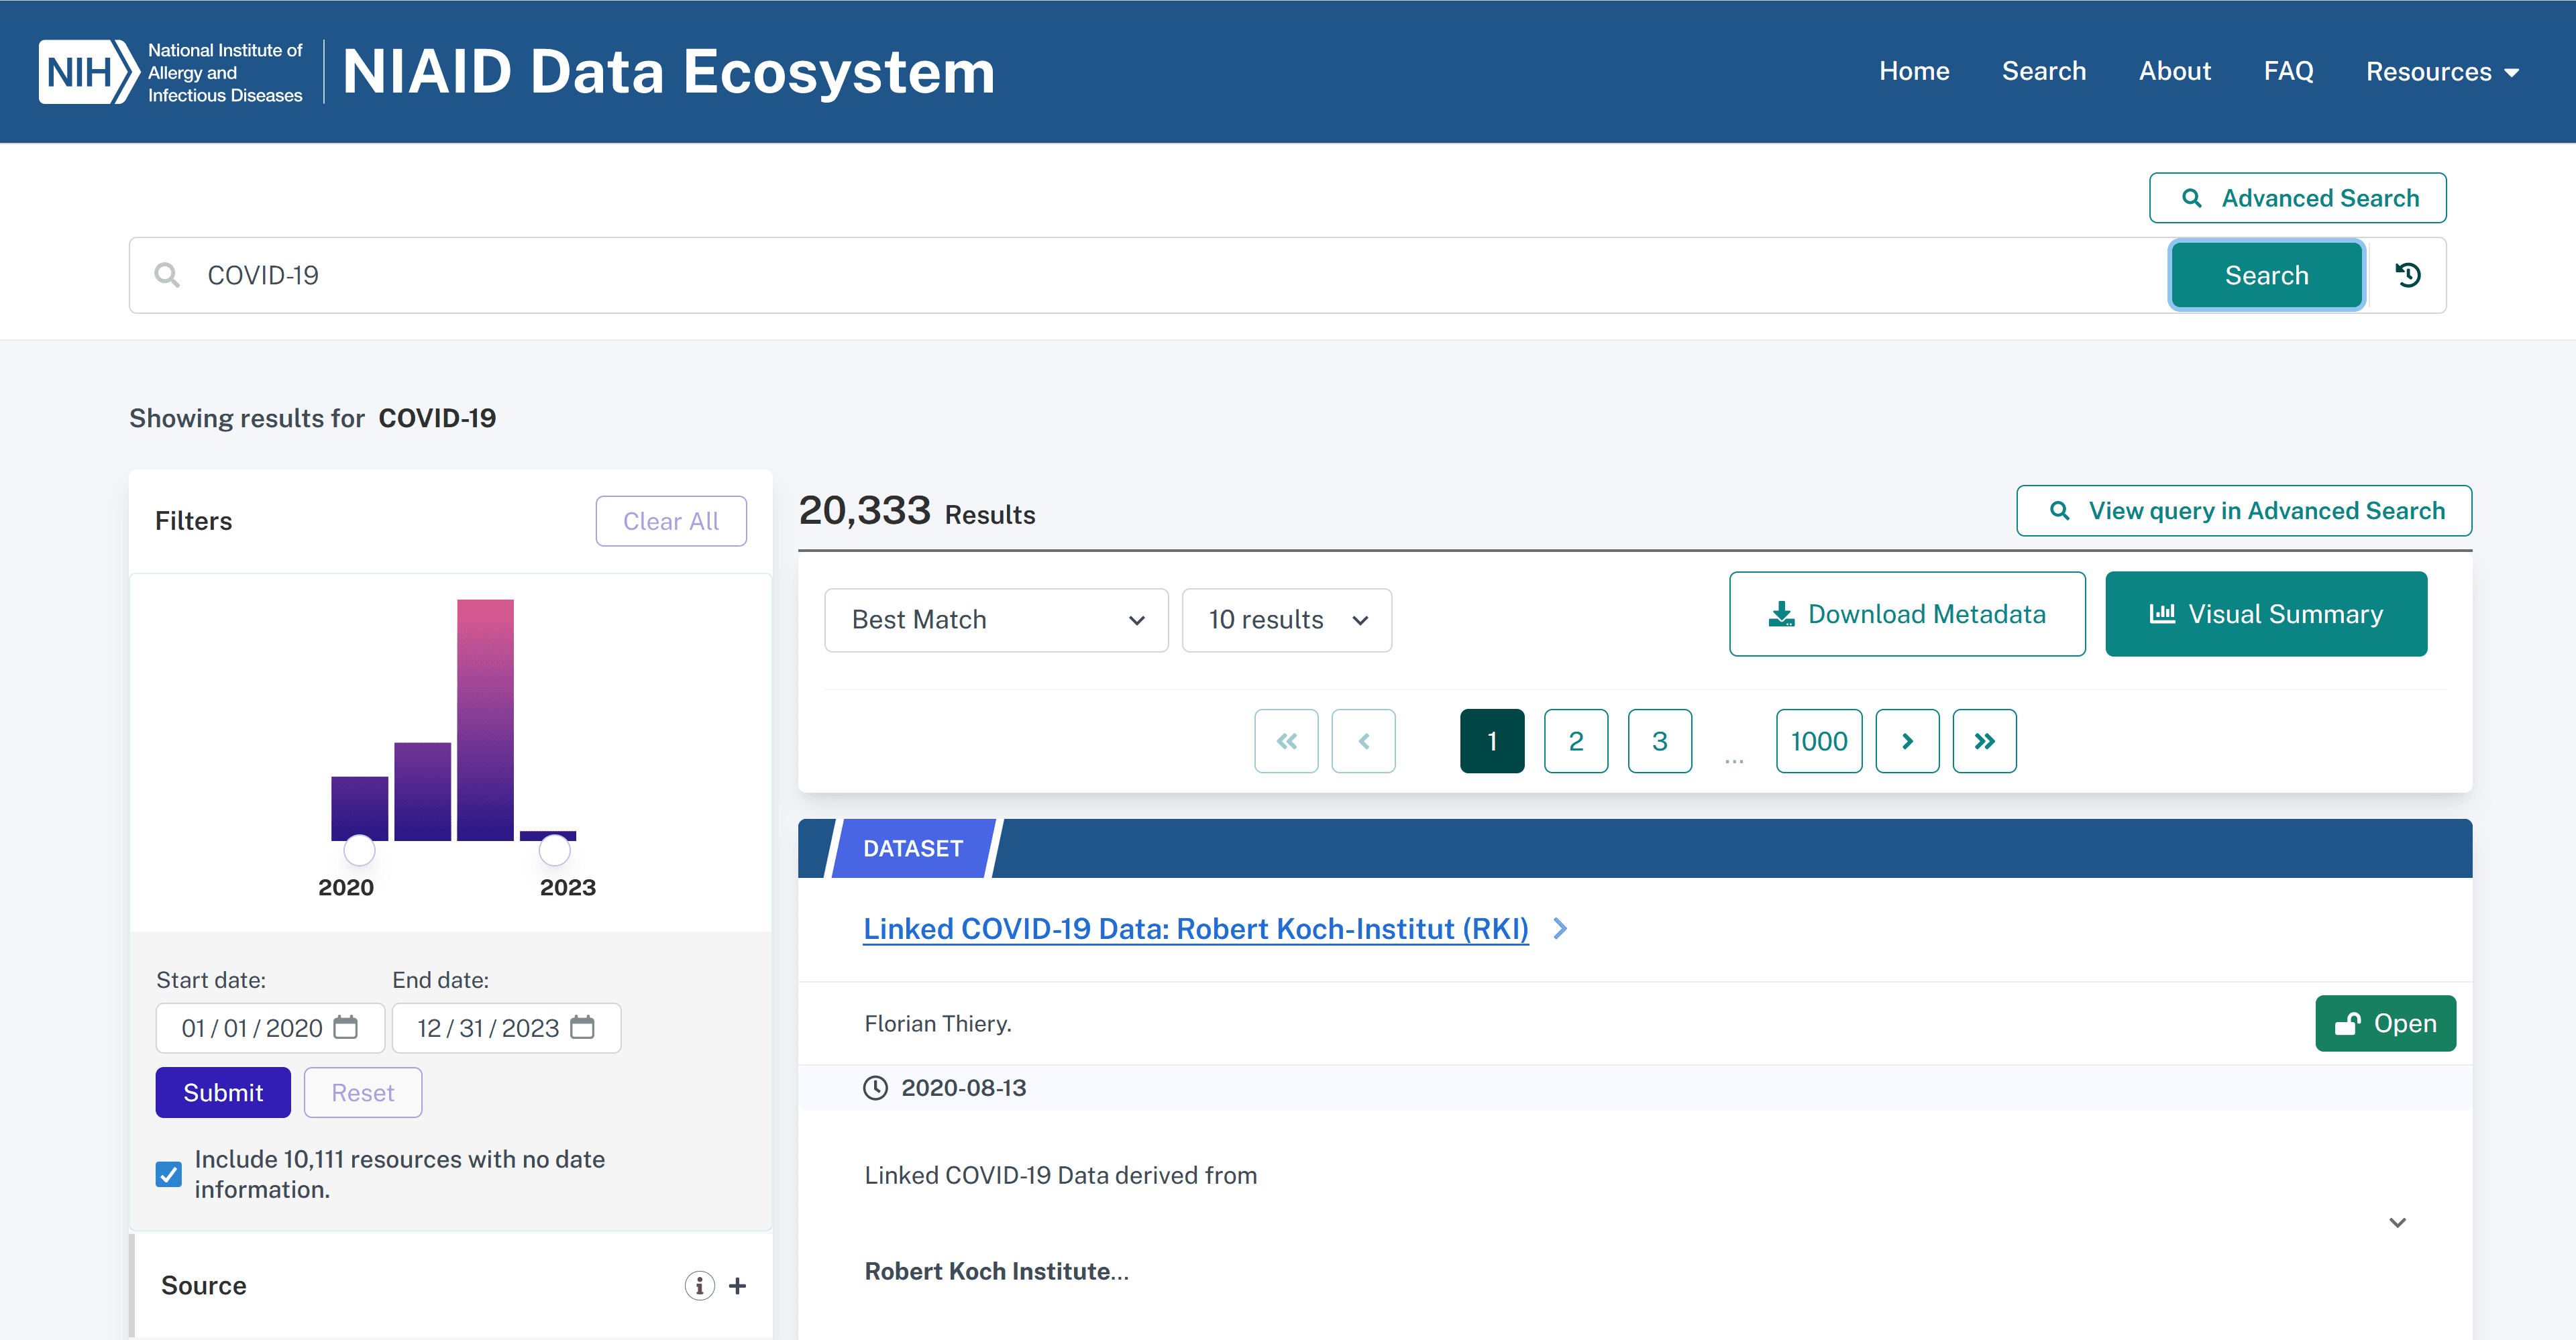Image resolution: width=2576 pixels, height=1340 pixels.
Task: Click the tallest histogram bar
Action: pyautogui.click(x=485, y=720)
